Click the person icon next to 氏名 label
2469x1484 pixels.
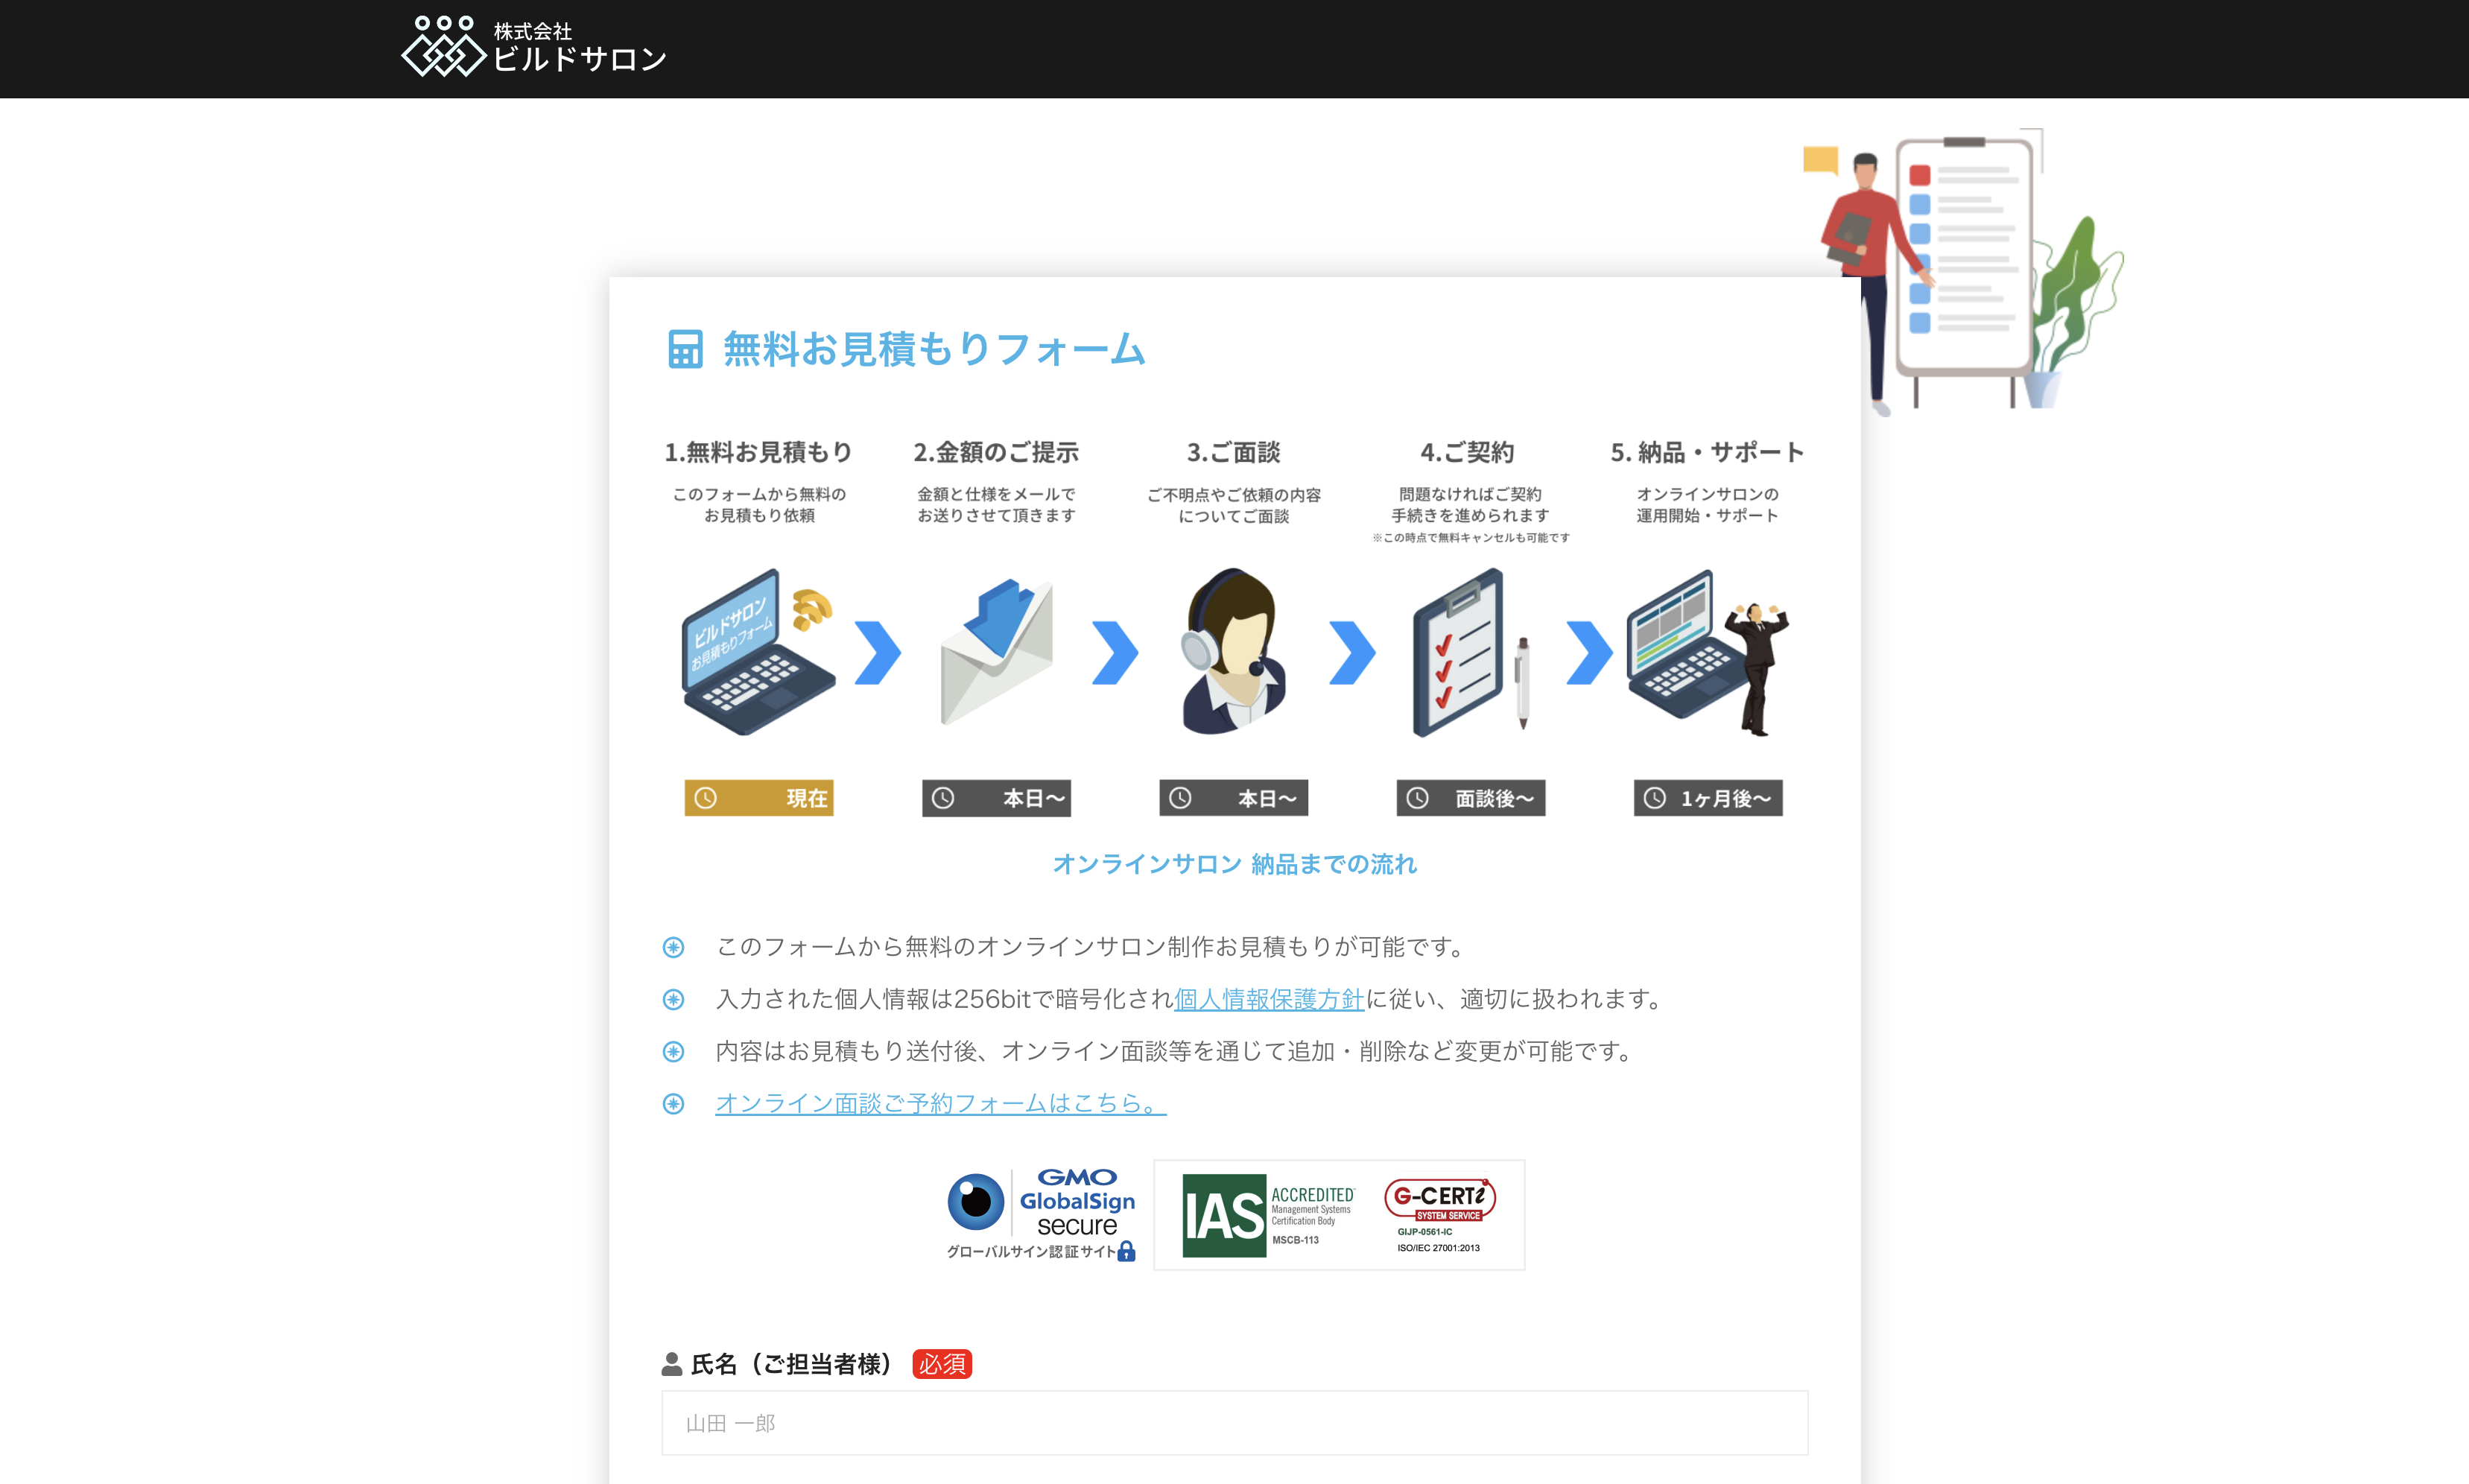(672, 1363)
